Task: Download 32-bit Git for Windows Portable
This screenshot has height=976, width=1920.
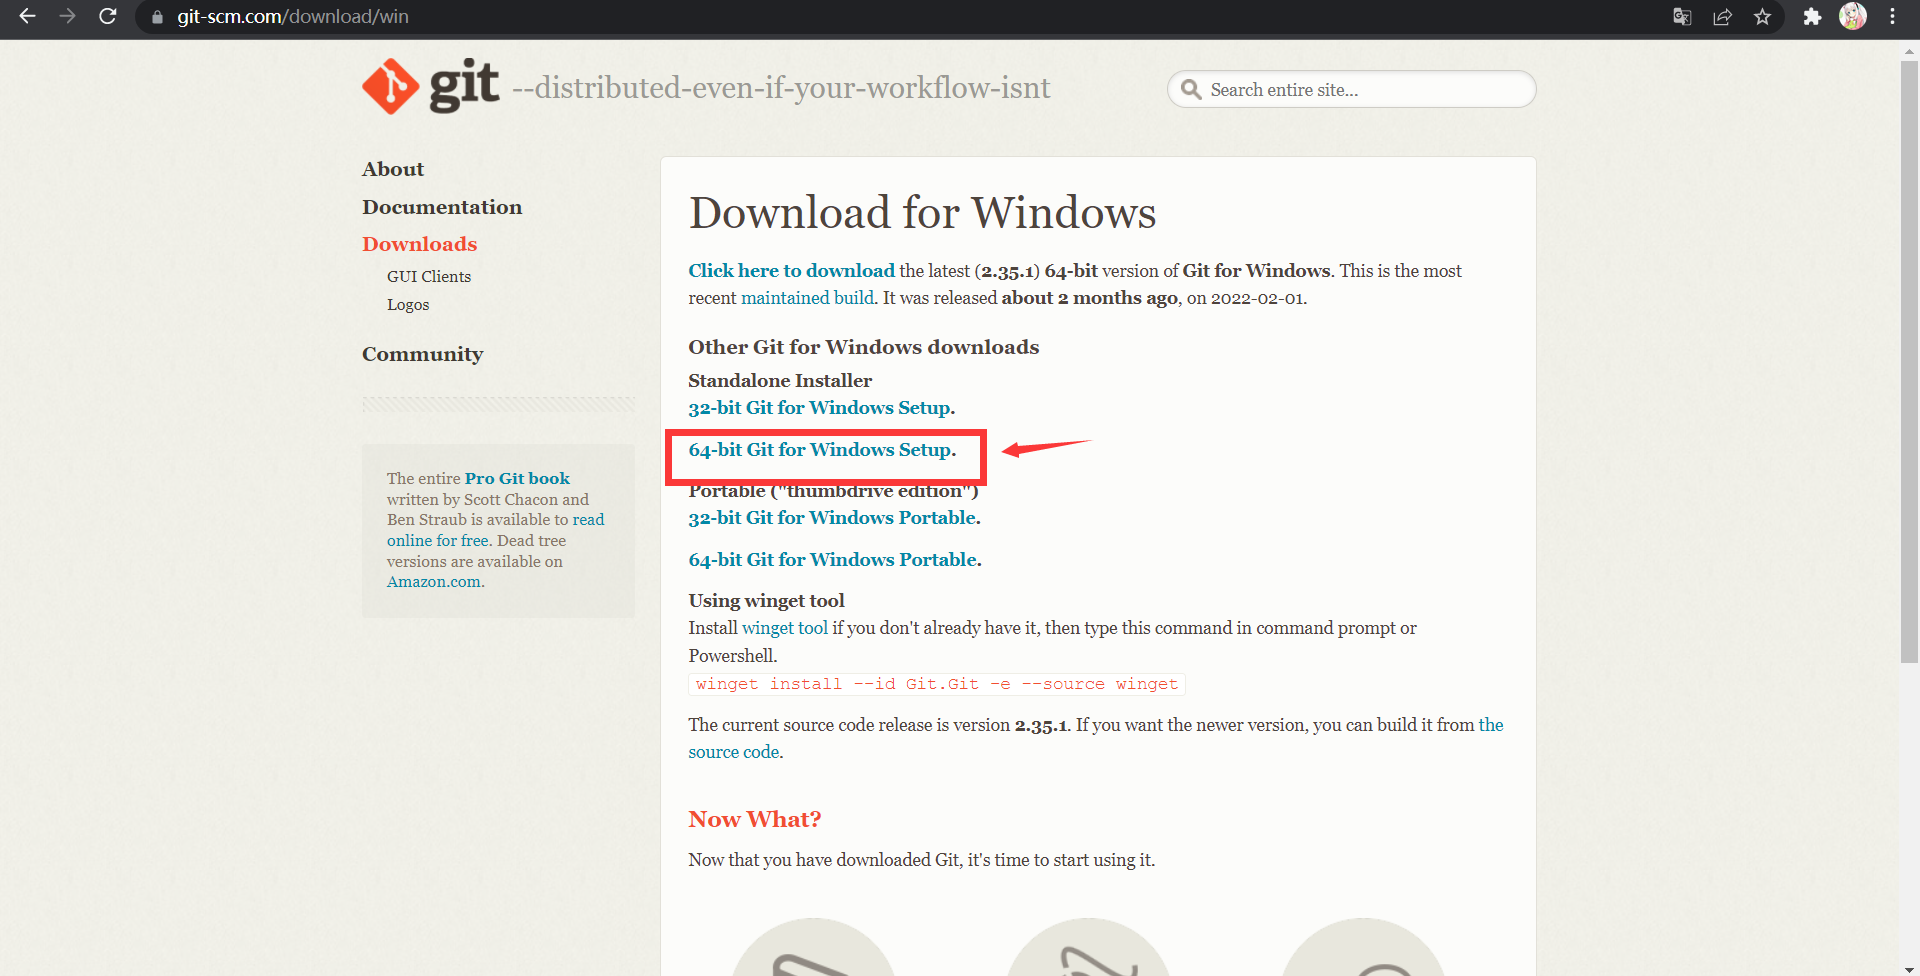Action: click(834, 518)
